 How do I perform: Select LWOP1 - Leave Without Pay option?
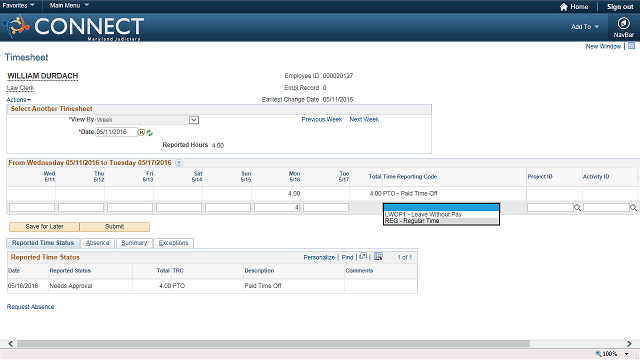tap(441, 214)
